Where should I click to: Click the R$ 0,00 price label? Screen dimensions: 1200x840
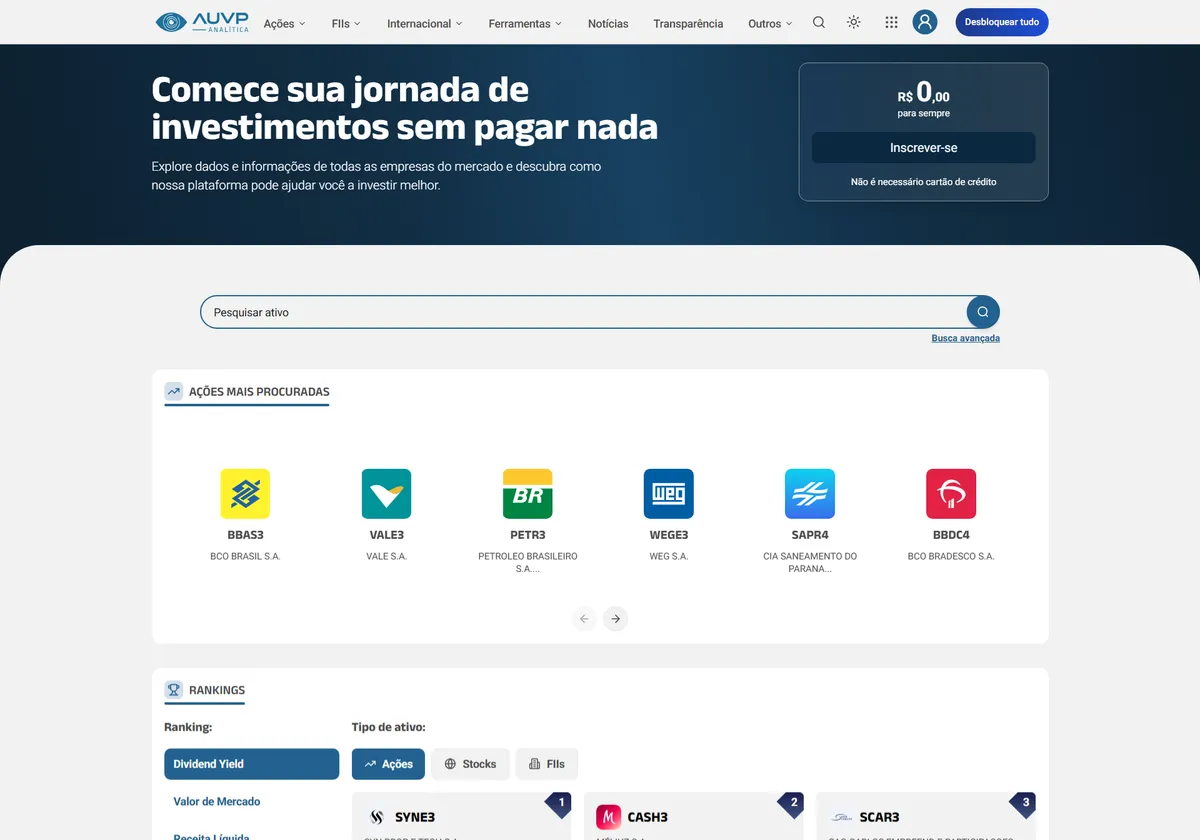coord(923,93)
